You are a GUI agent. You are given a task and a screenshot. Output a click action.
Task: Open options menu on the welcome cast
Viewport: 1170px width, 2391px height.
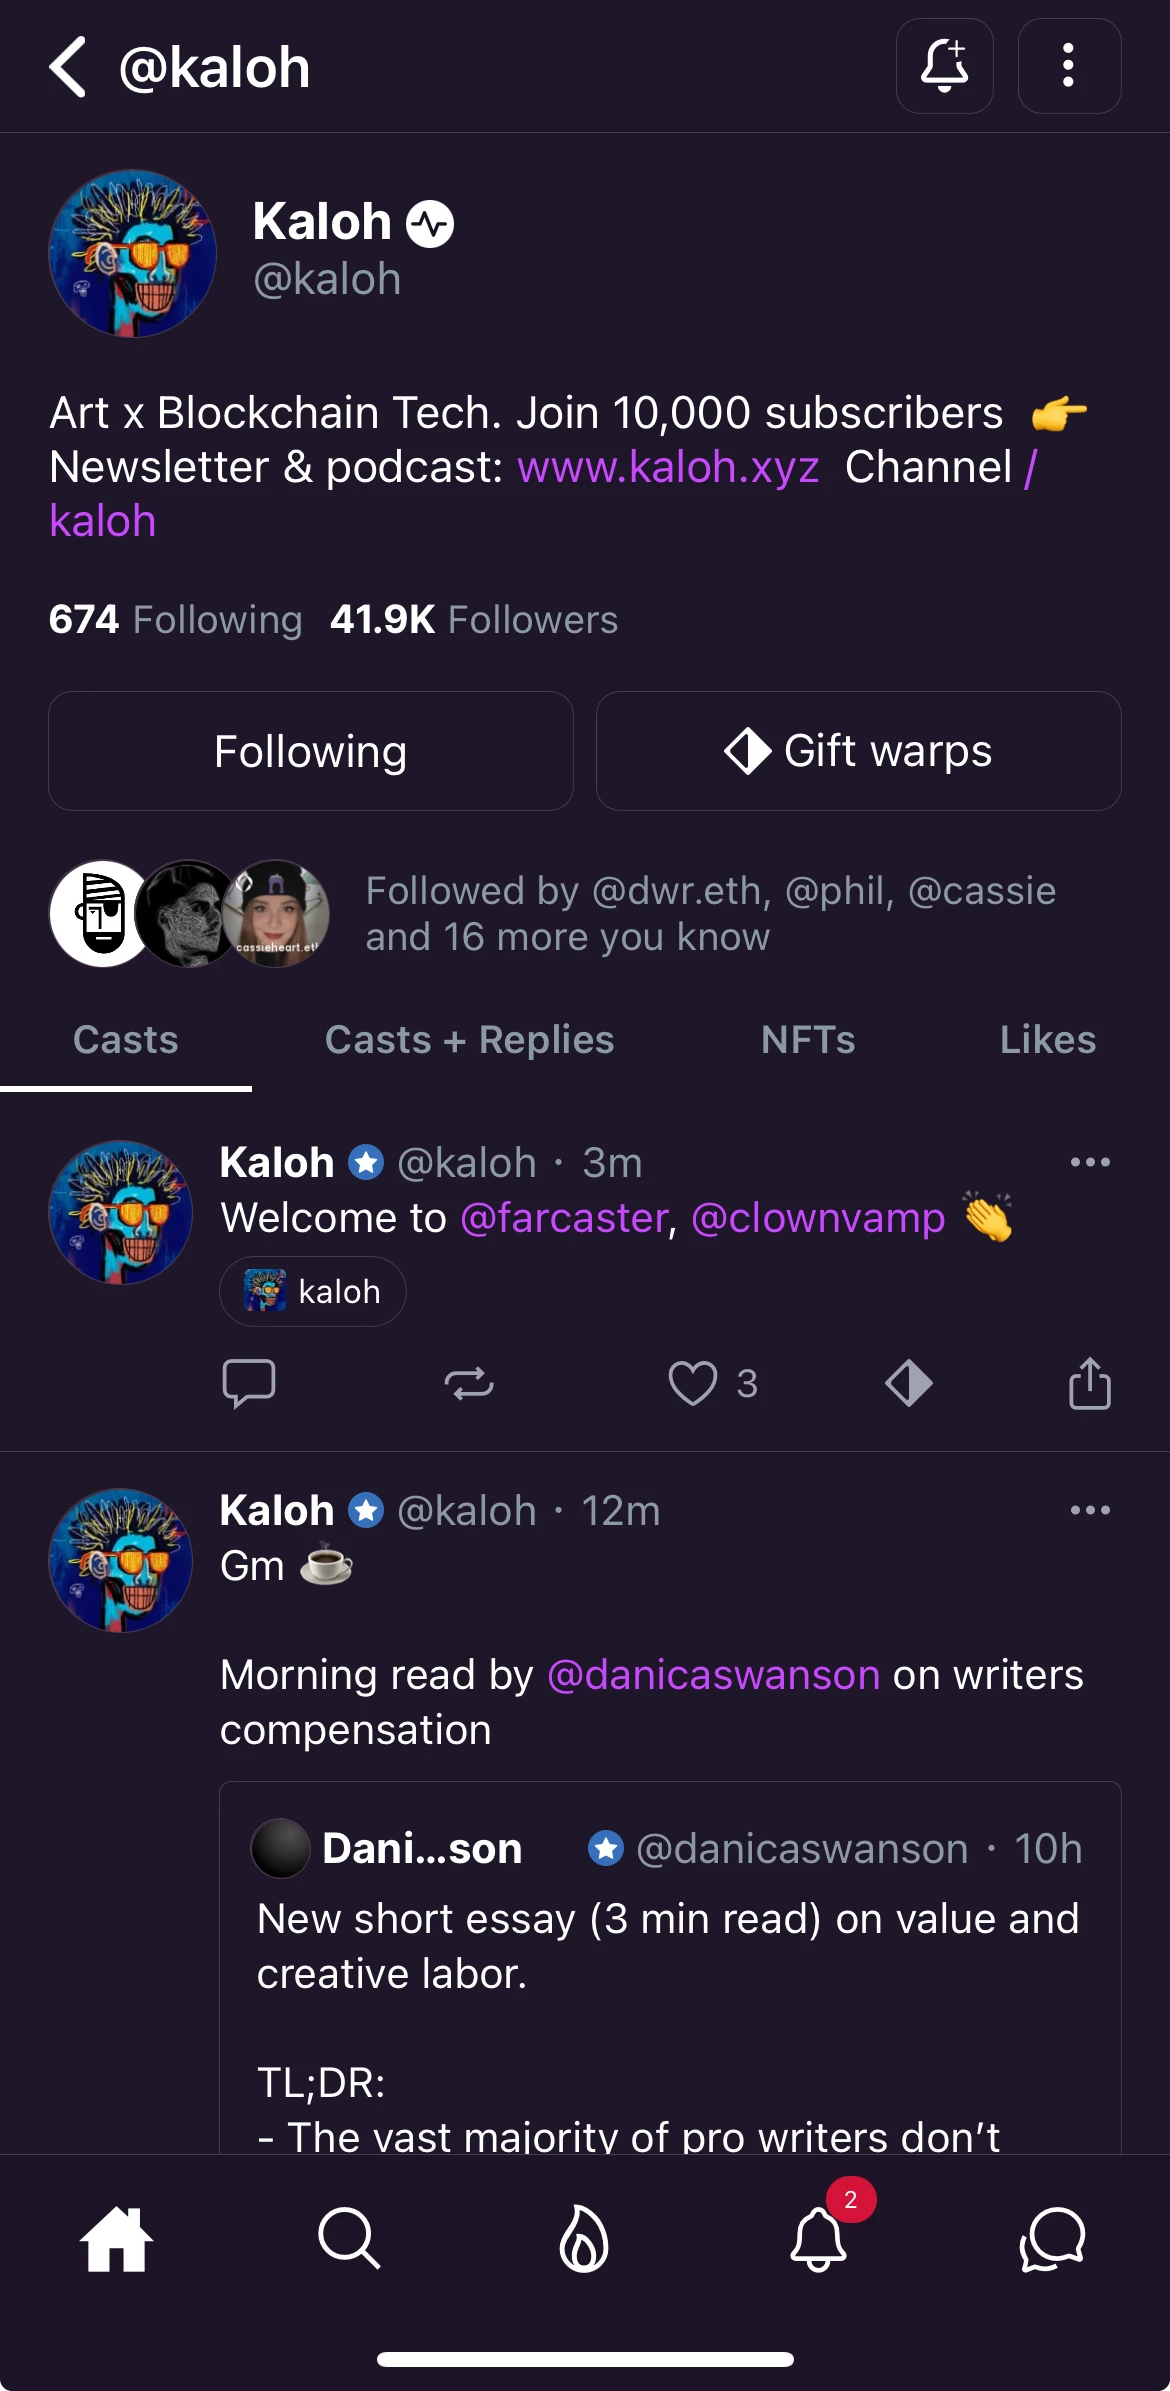(1089, 1162)
